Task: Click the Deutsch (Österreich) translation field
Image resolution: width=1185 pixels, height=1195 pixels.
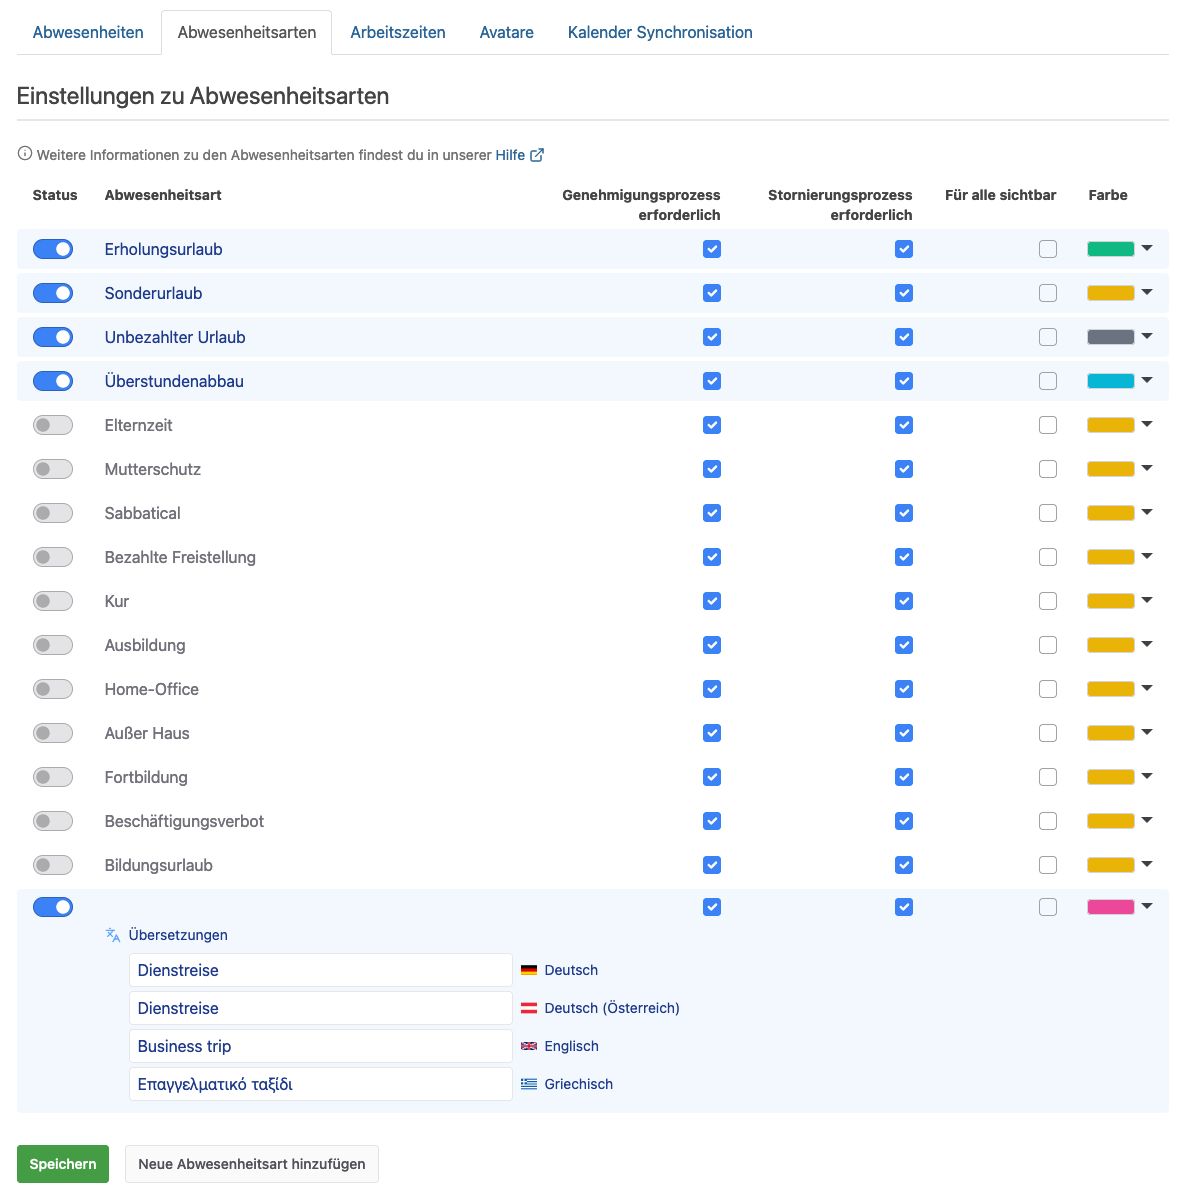Action: click(x=321, y=1008)
